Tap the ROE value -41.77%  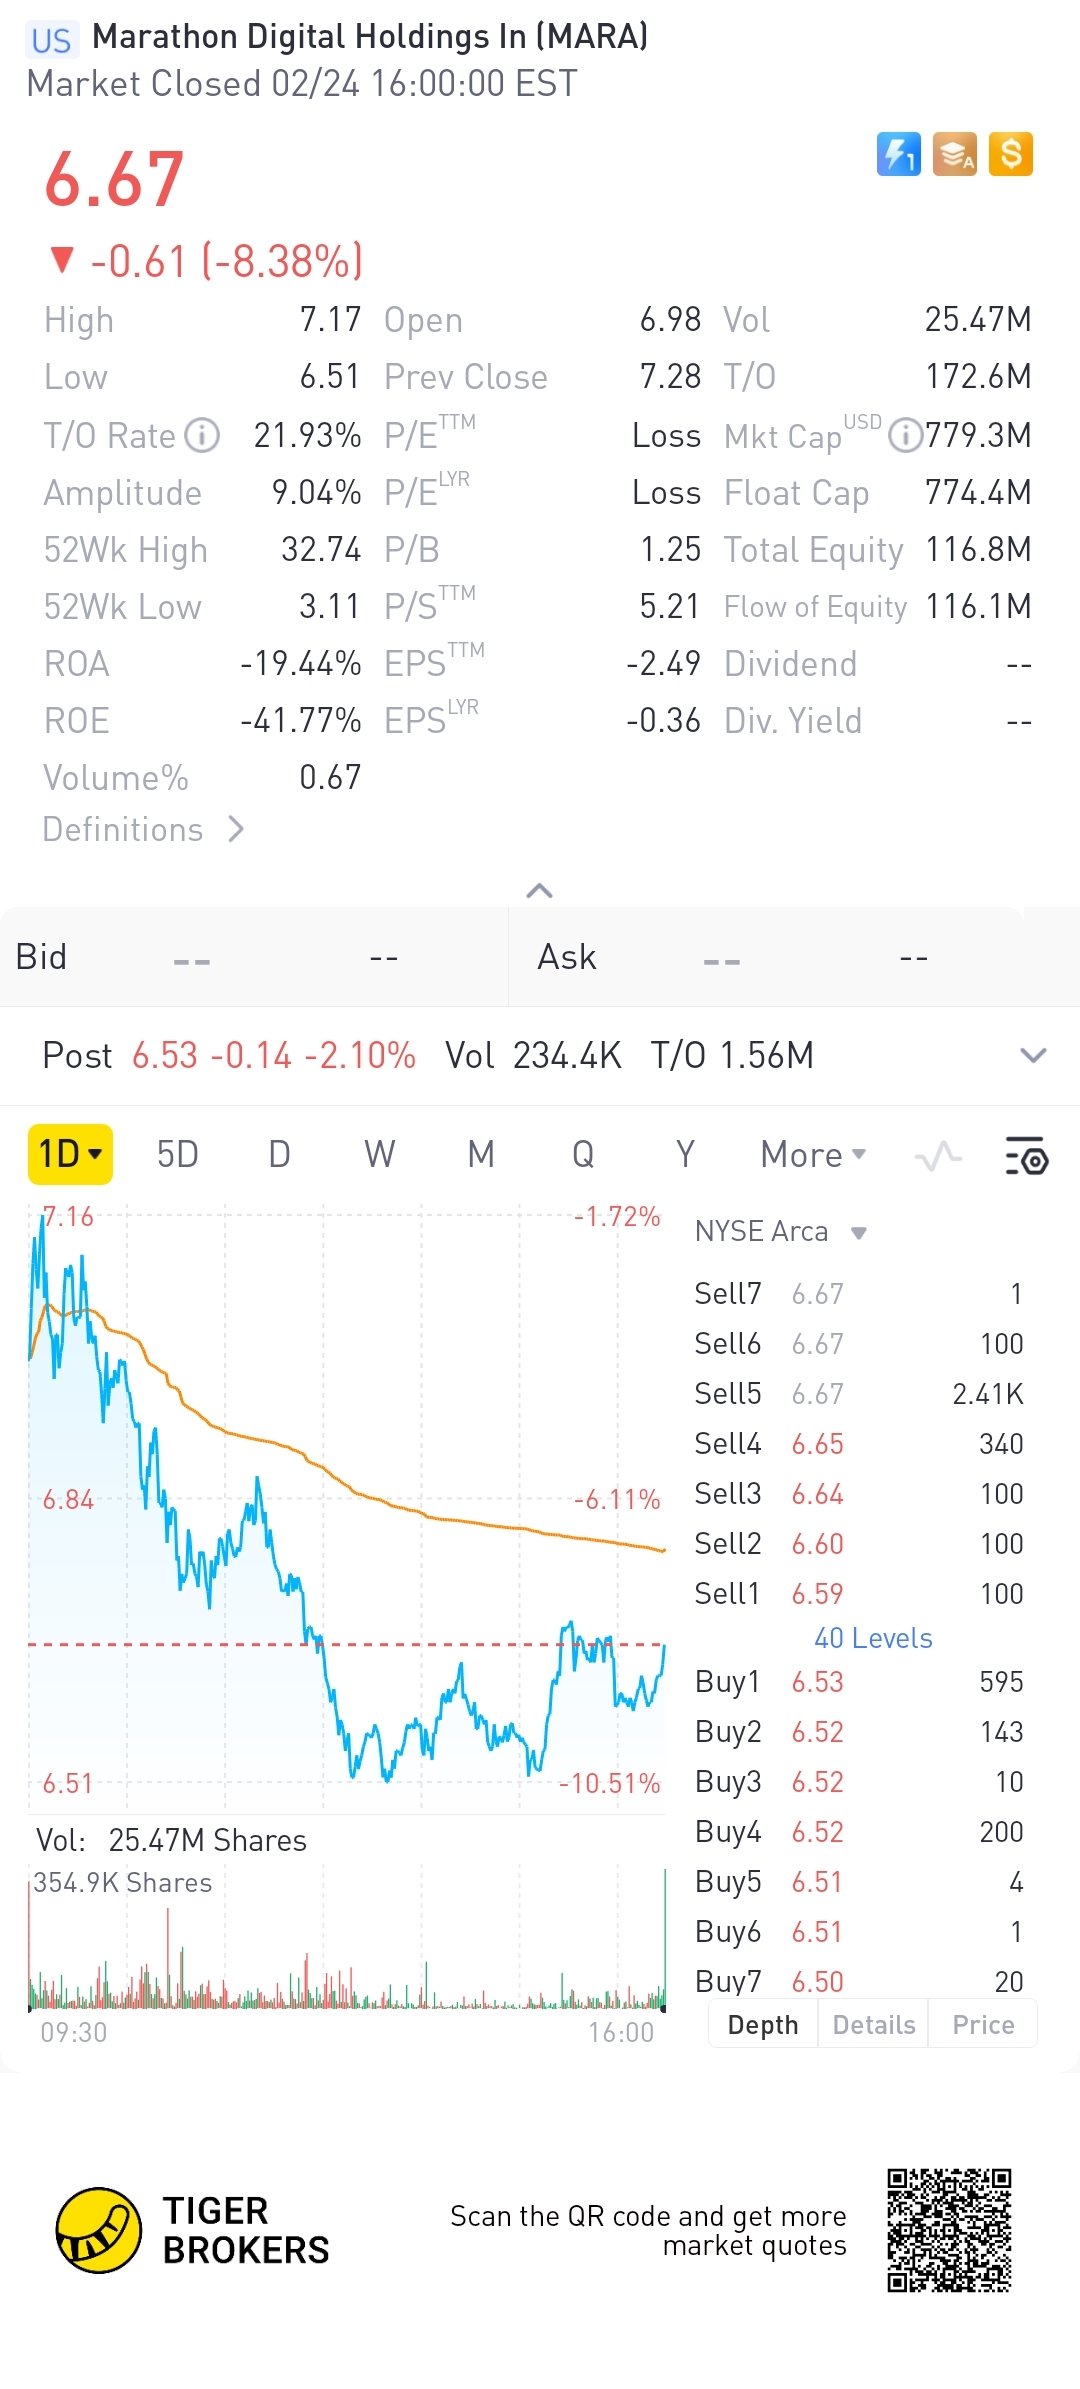(x=301, y=721)
